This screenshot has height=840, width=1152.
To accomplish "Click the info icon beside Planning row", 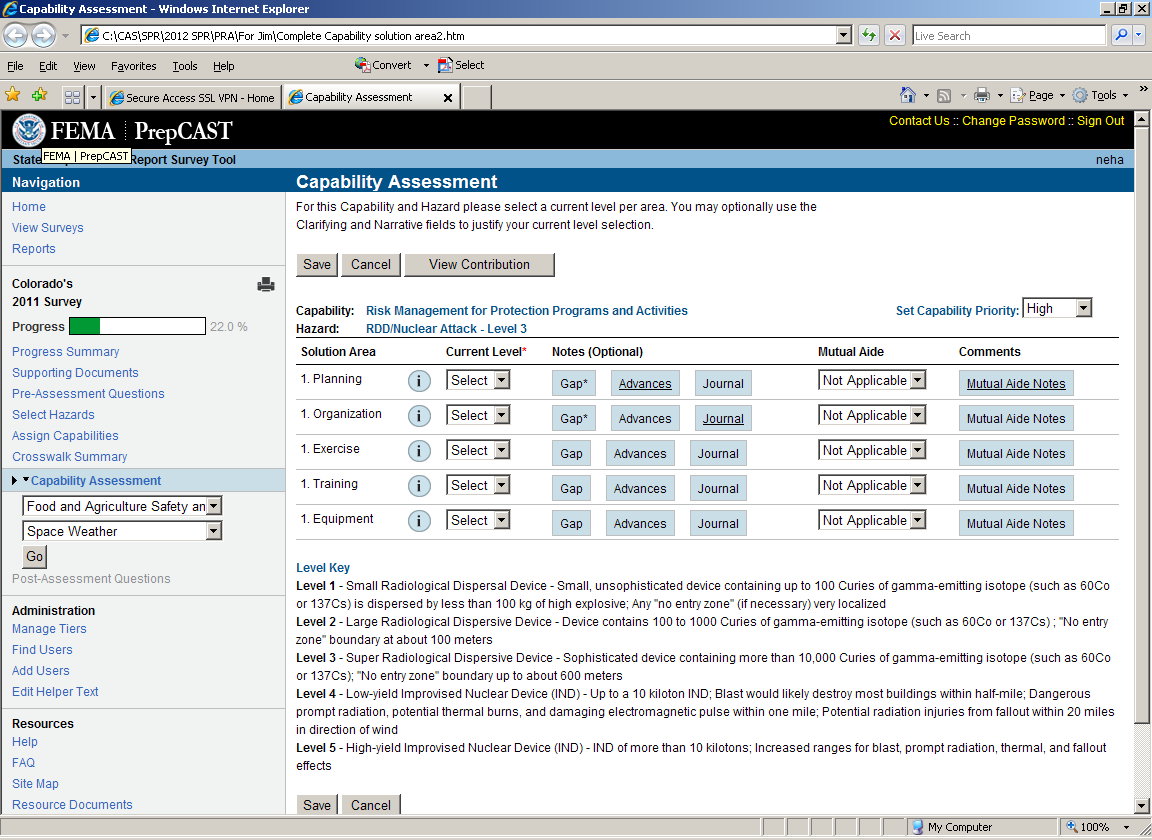I will click(x=419, y=381).
